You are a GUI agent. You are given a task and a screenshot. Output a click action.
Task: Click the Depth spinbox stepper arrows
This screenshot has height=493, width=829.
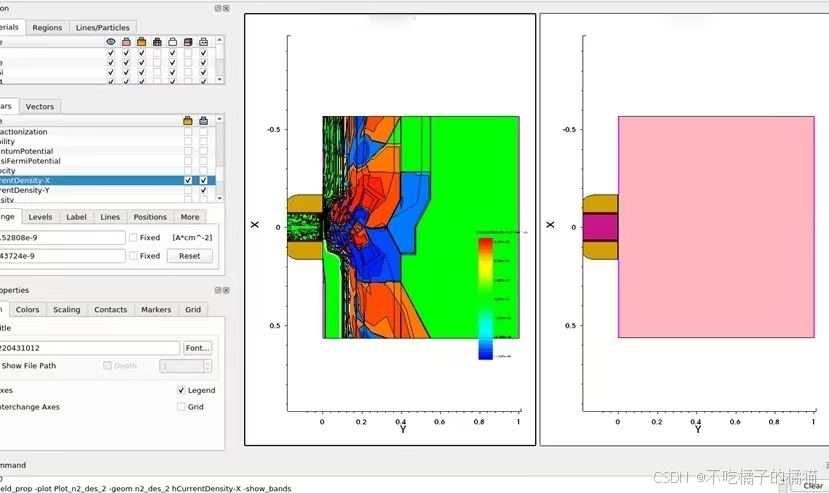pos(207,366)
